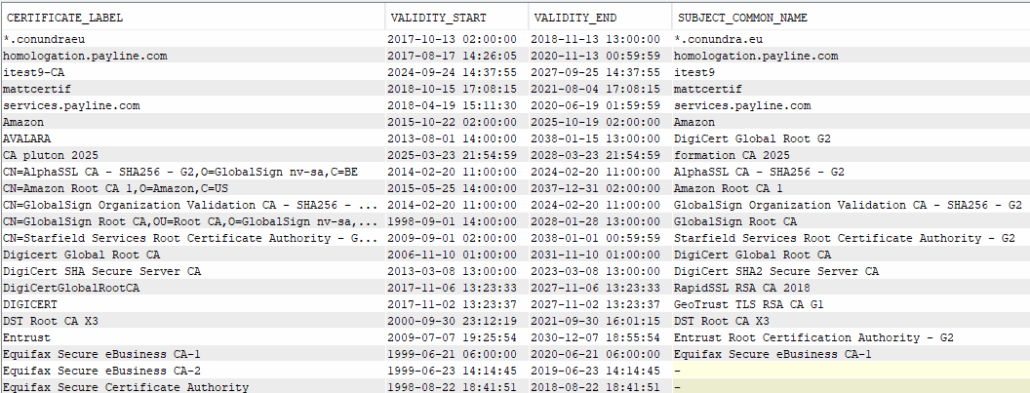Viewport: 1030px width, 393px height.
Task: Click the CA pluton 2025 row
Action: (515, 155)
